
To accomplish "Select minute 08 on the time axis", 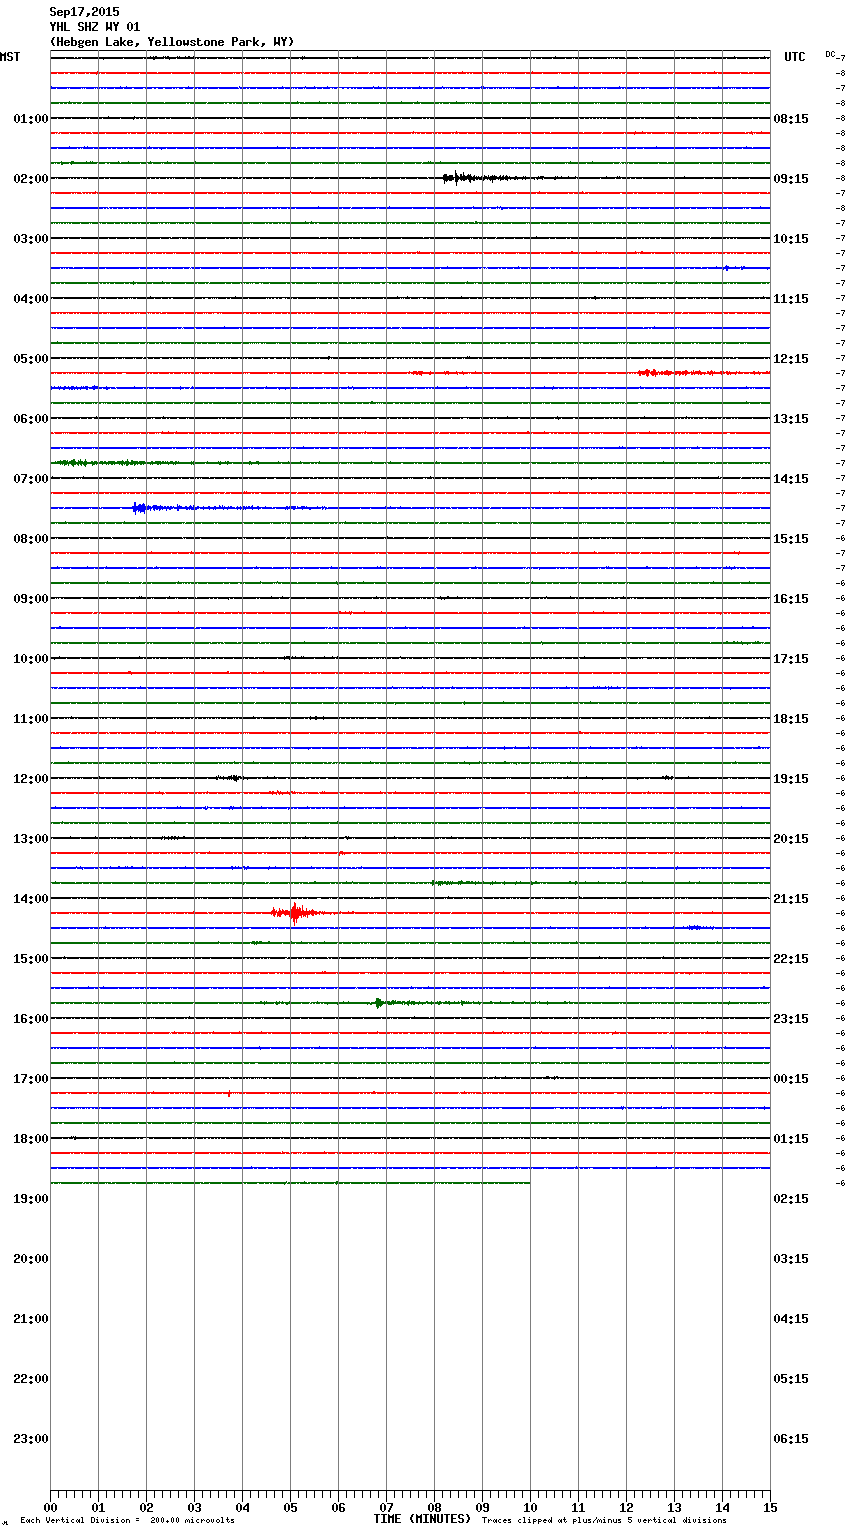I will pyautogui.click(x=434, y=1507).
